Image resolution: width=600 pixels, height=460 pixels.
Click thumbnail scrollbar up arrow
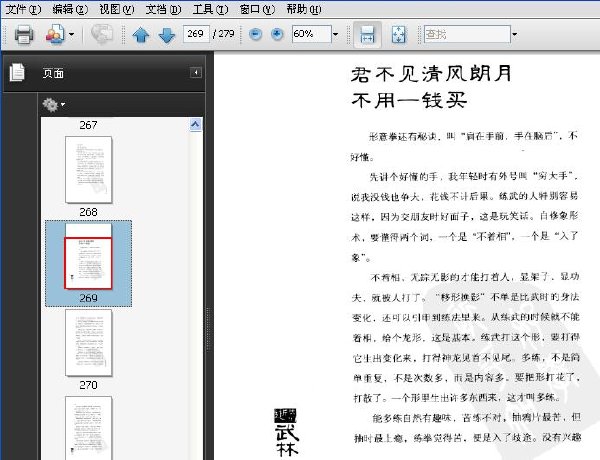196,124
